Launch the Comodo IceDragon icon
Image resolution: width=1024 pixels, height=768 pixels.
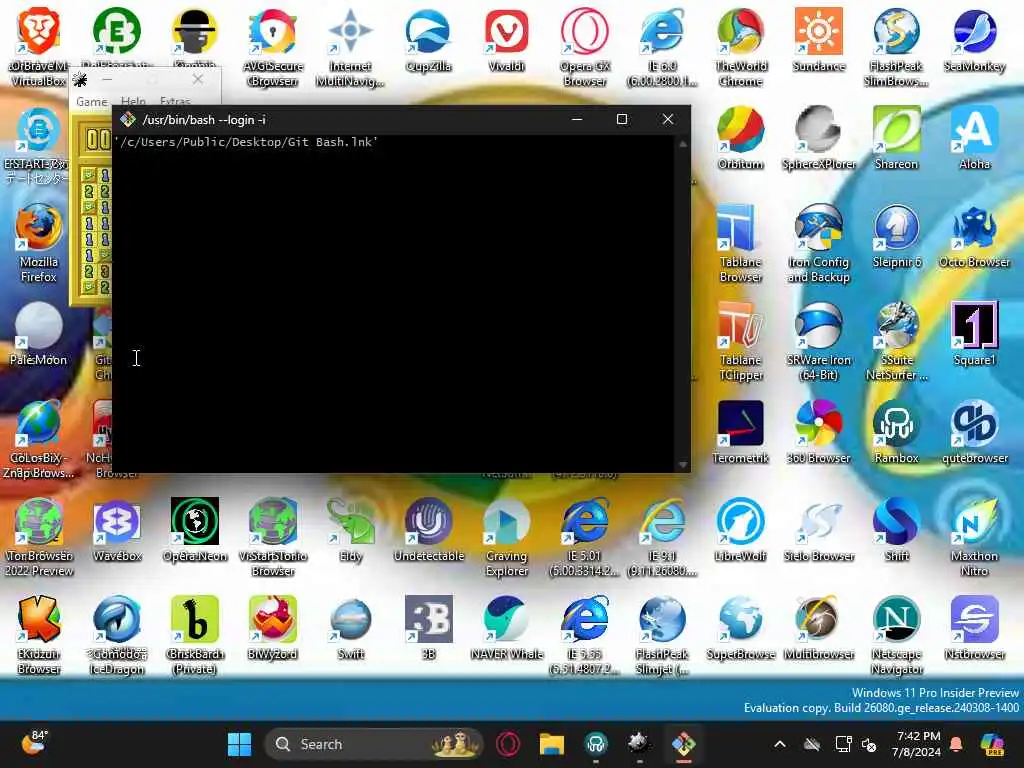[x=117, y=635]
